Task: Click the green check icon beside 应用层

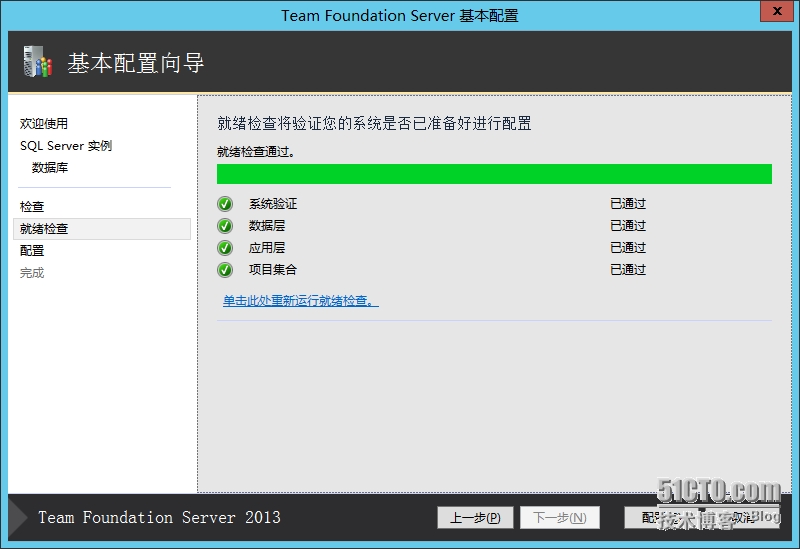Action: pos(225,248)
